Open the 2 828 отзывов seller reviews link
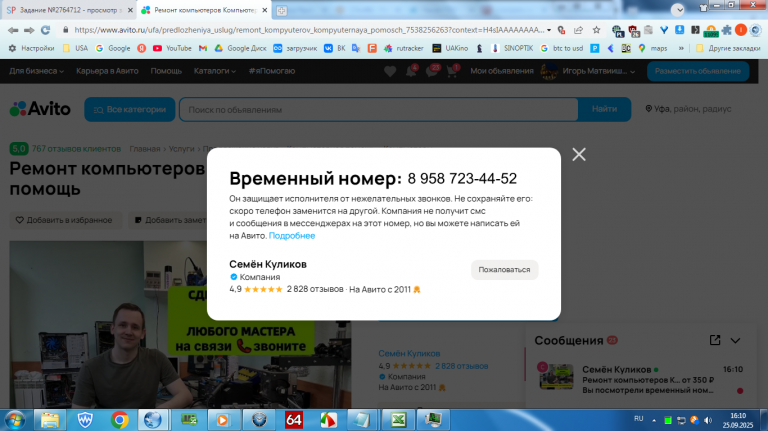This screenshot has width=768, height=431. (x=462, y=366)
